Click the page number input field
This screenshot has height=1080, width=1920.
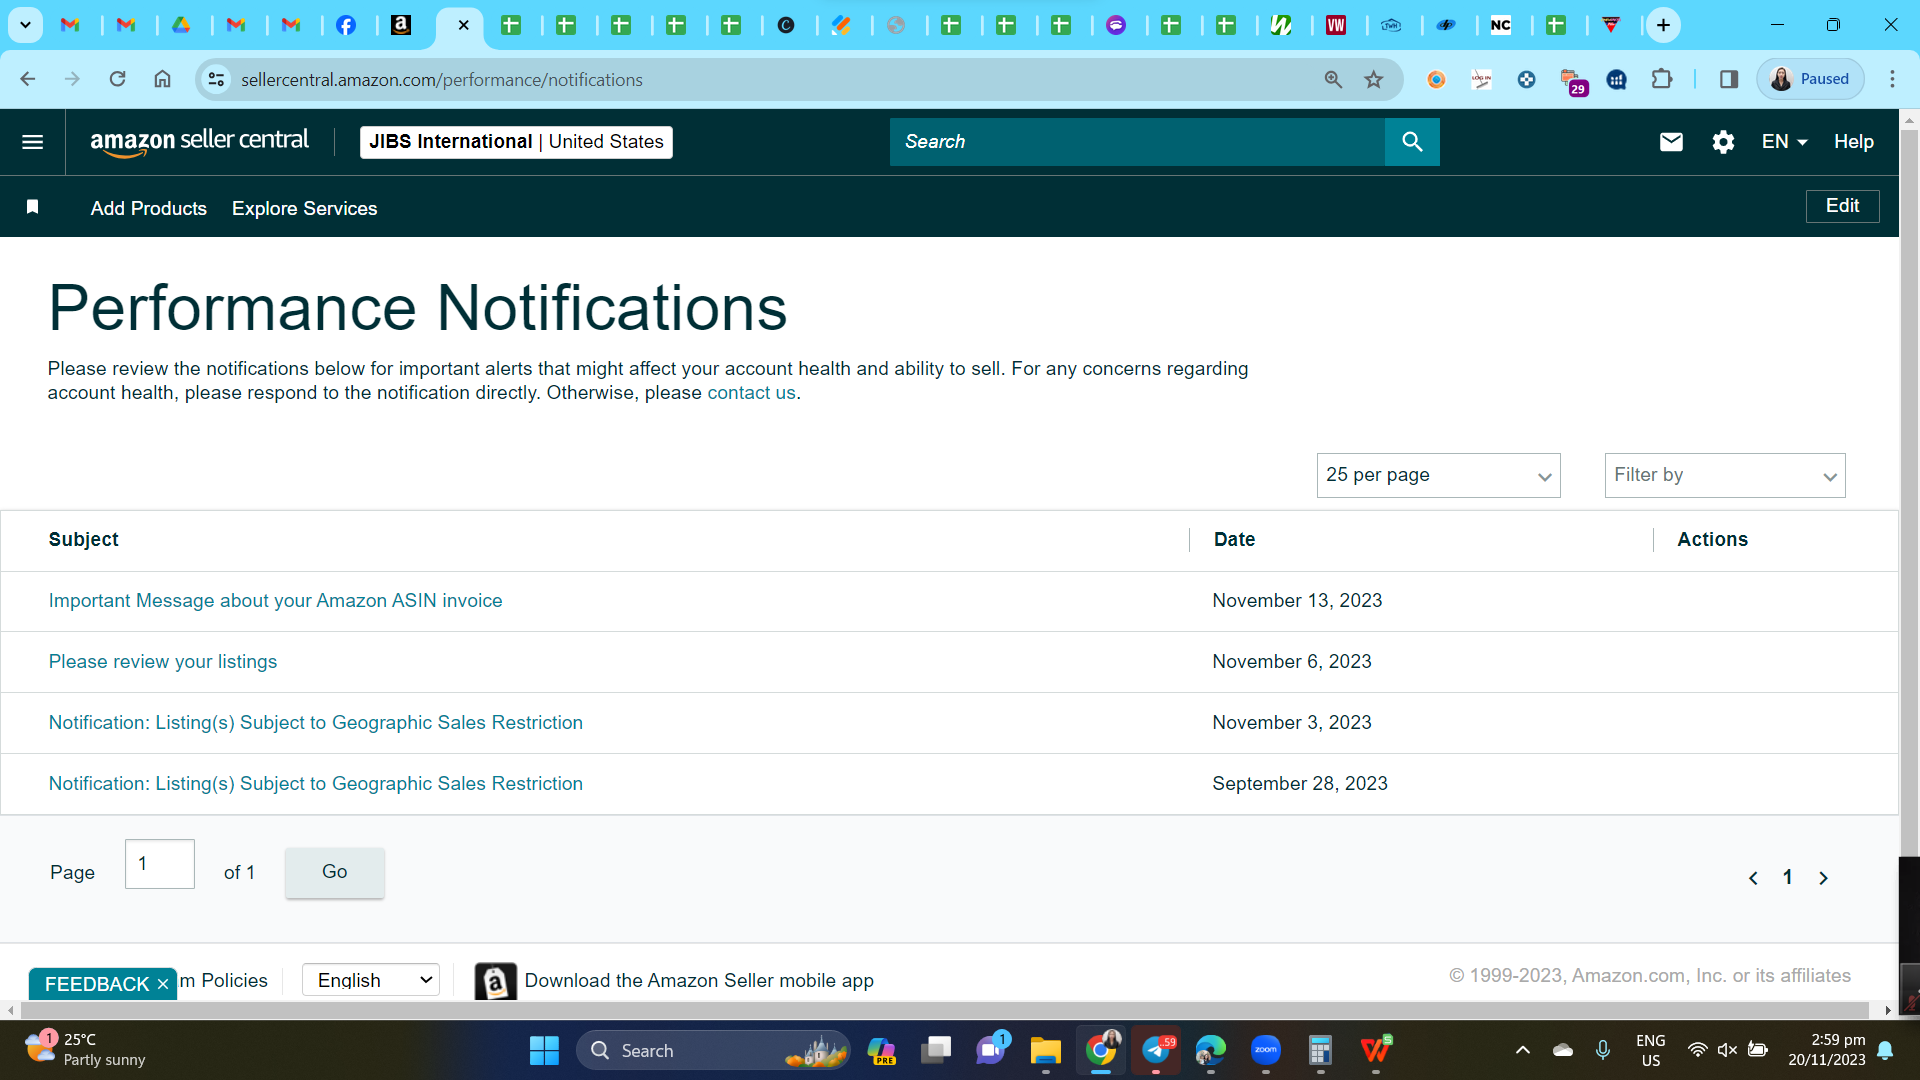coord(160,864)
